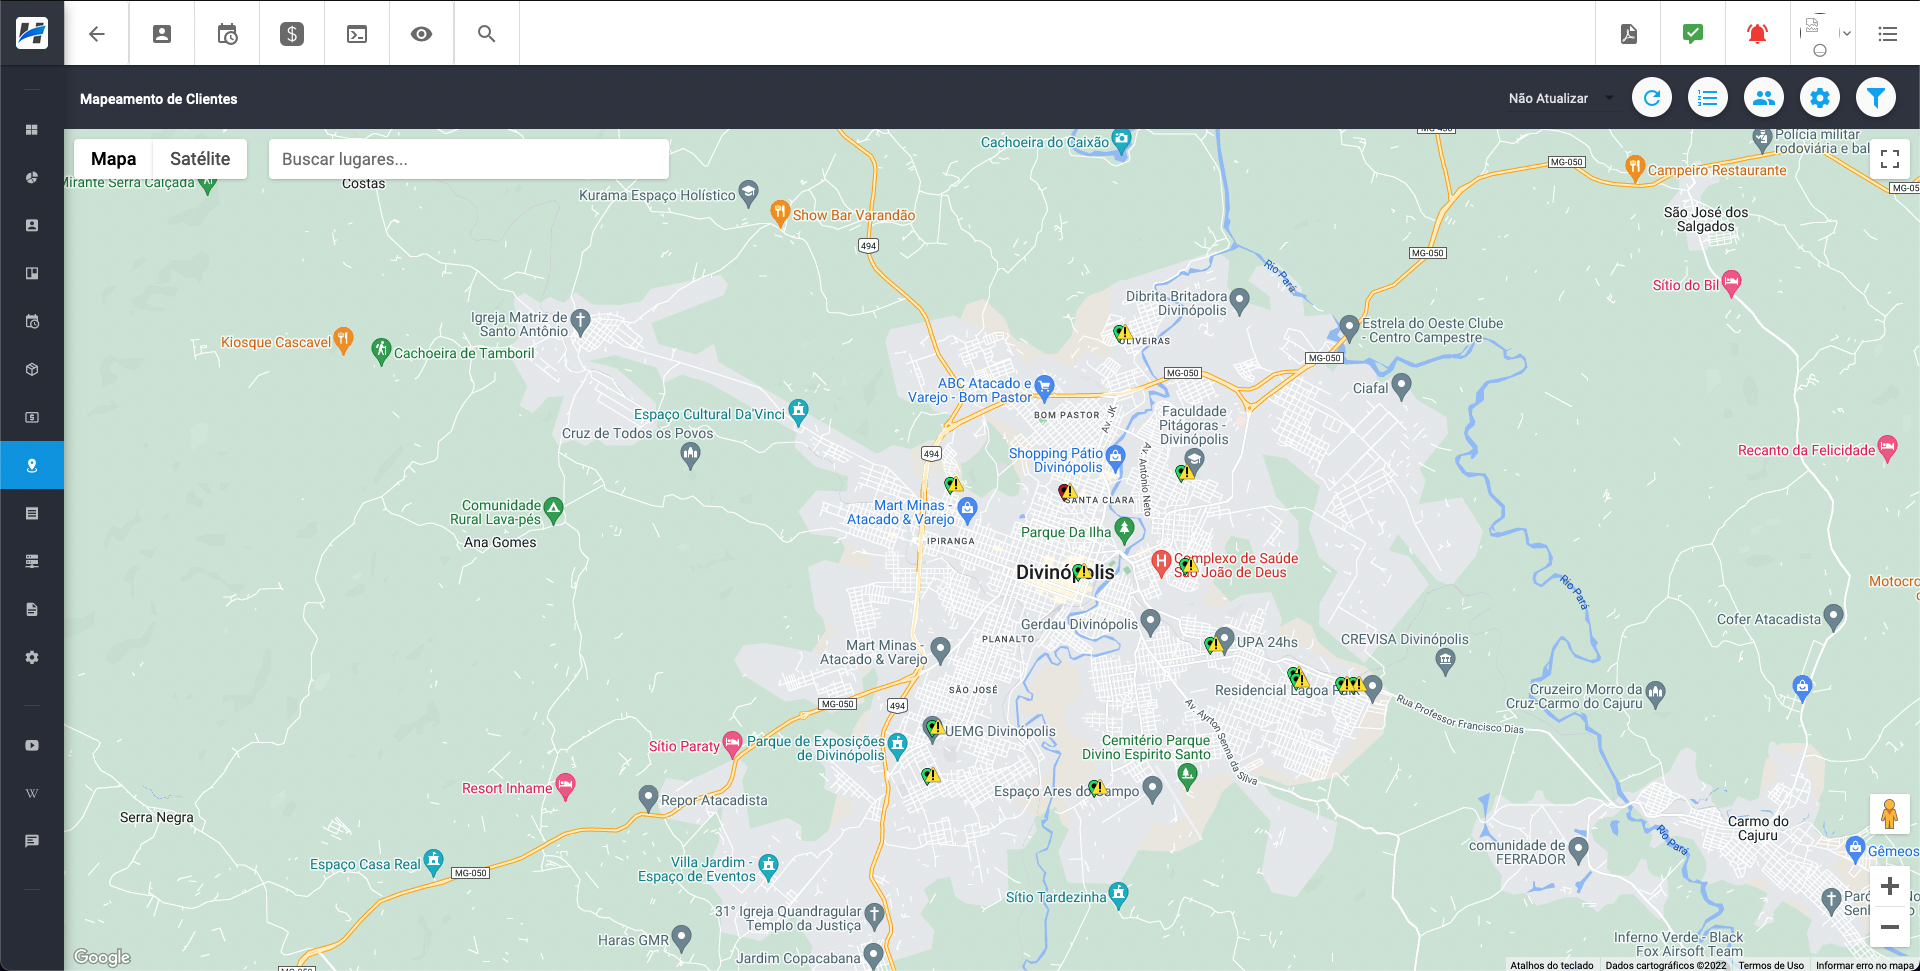The height and width of the screenshot is (971, 1920).
Task: Click the Resort Inhame hotel pin
Action: 566,785
